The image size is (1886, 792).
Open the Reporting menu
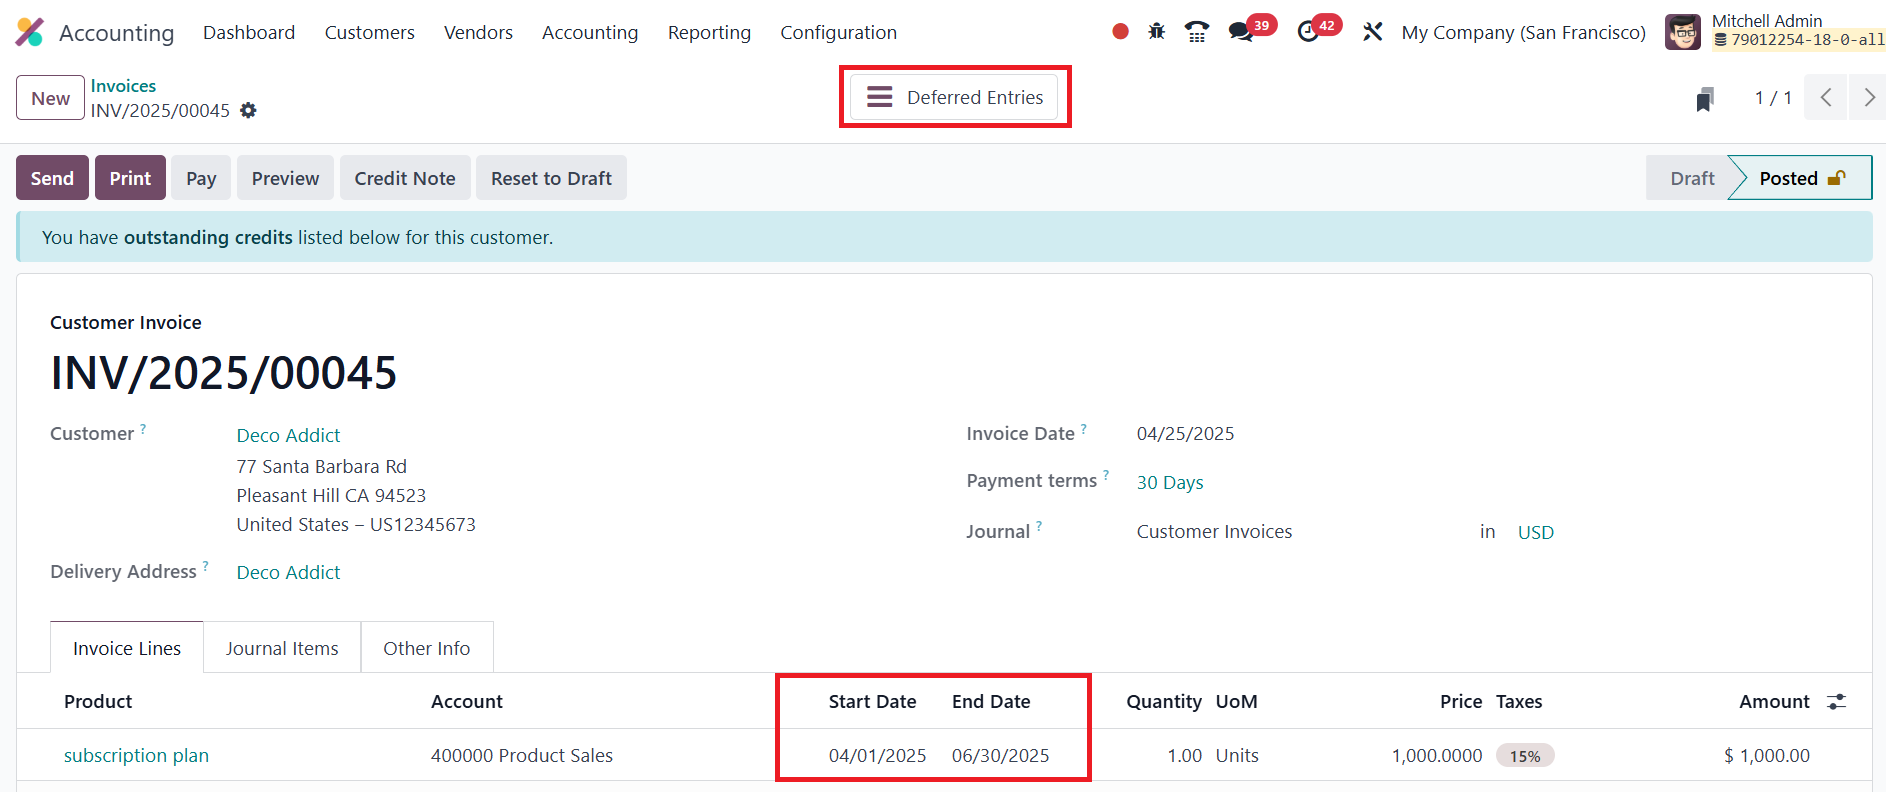coord(709,32)
